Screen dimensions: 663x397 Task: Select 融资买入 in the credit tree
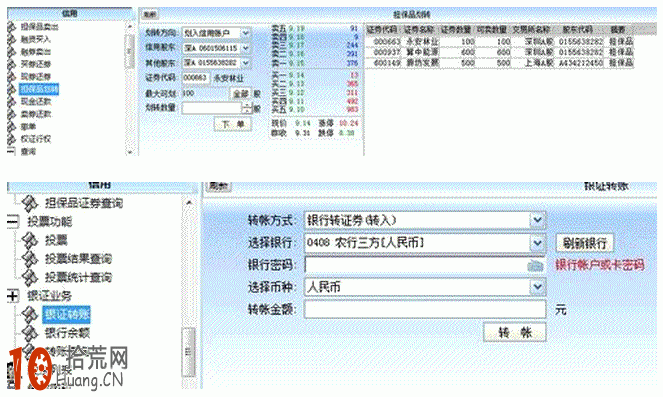[36, 39]
